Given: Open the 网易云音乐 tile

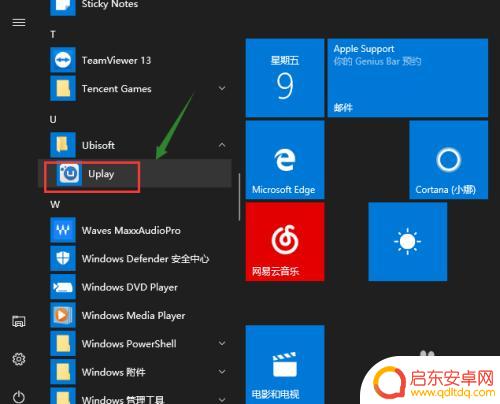Looking at the screenshot, I should tap(285, 242).
